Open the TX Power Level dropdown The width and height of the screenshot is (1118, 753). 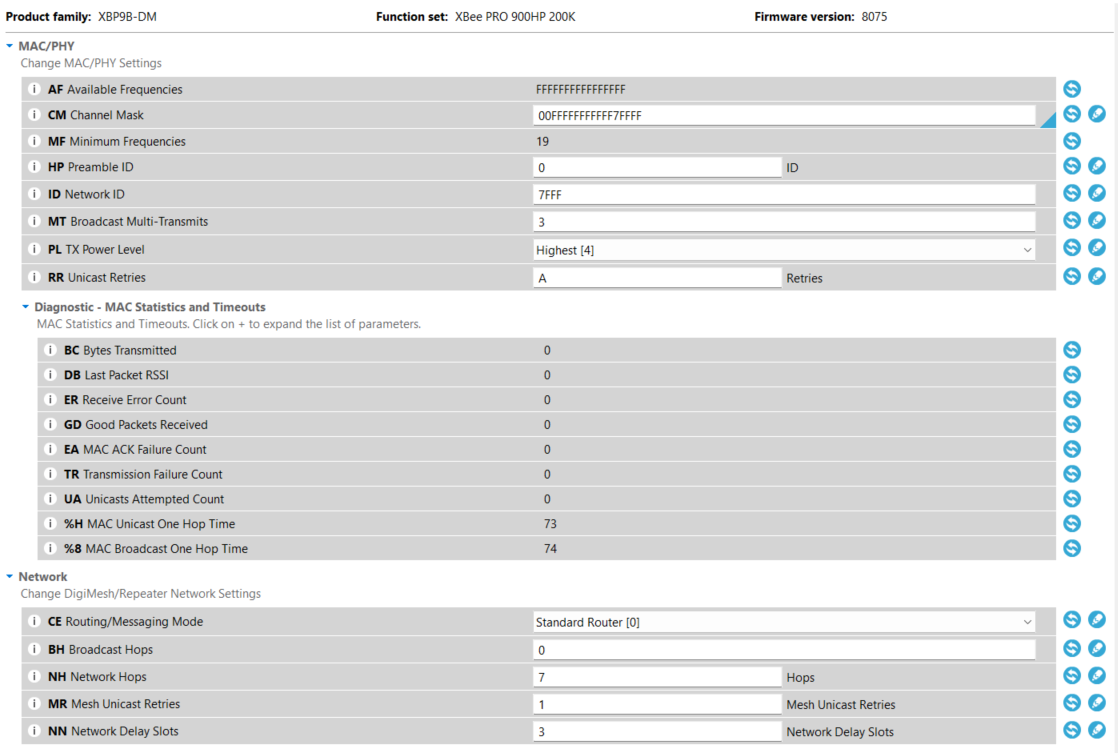tap(784, 250)
